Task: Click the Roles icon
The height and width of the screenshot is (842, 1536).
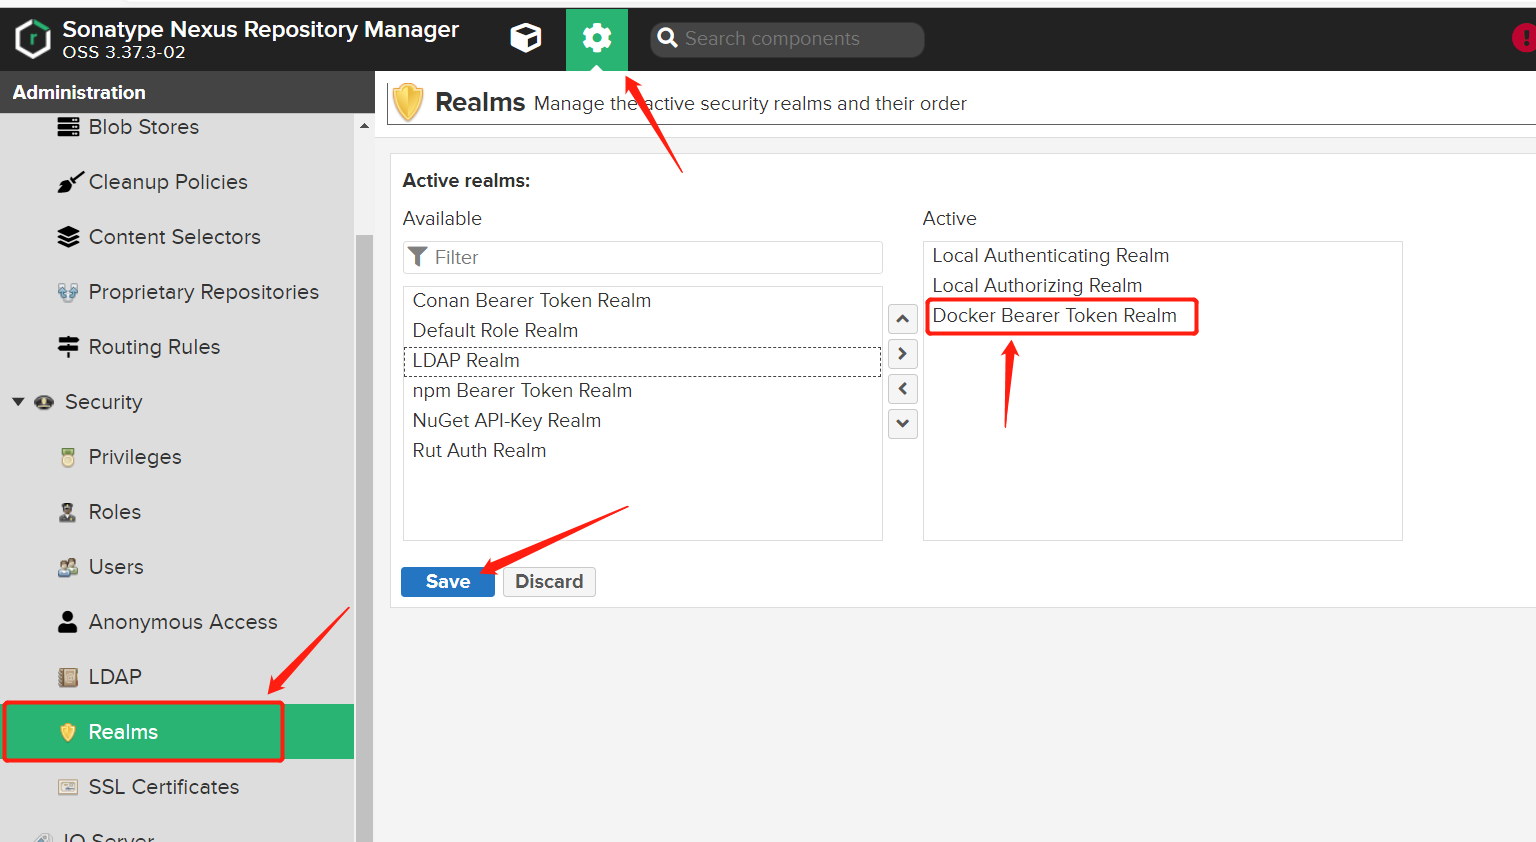Action: [x=68, y=512]
